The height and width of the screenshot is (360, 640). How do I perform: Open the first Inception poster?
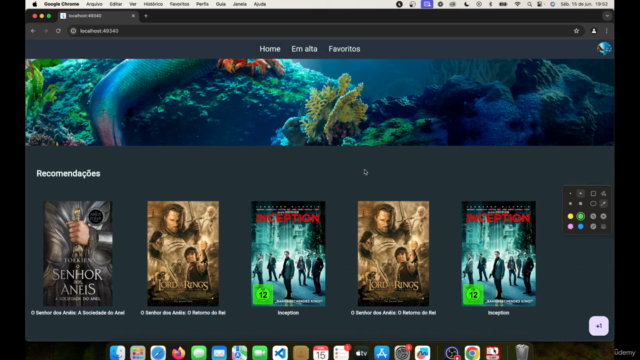(x=288, y=253)
